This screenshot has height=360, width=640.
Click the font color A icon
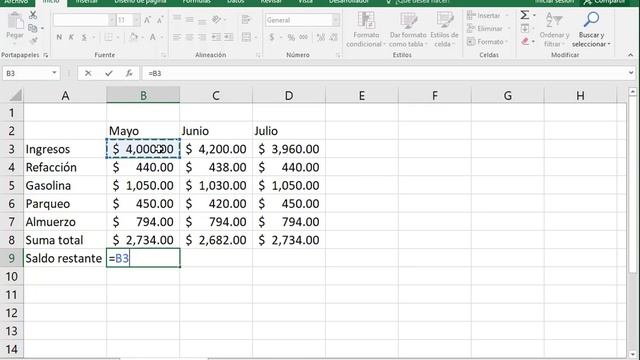(x=152, y=38)
